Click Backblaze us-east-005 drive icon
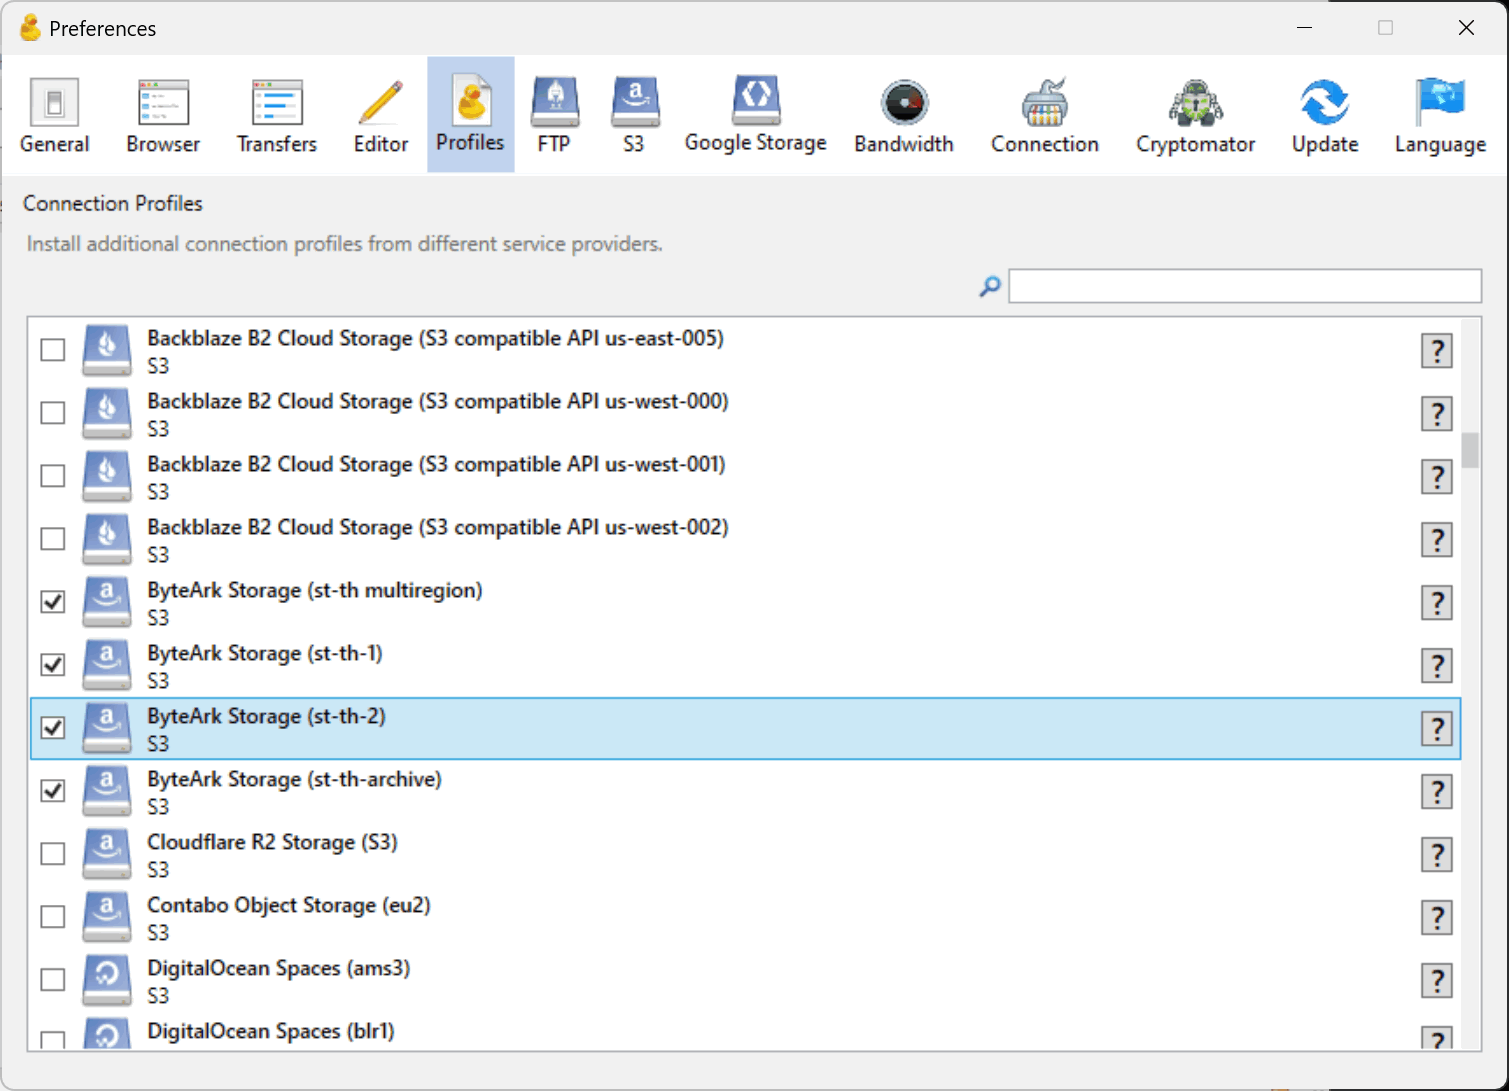Viewport: 1509px width, 1091px height. (107, 350)
